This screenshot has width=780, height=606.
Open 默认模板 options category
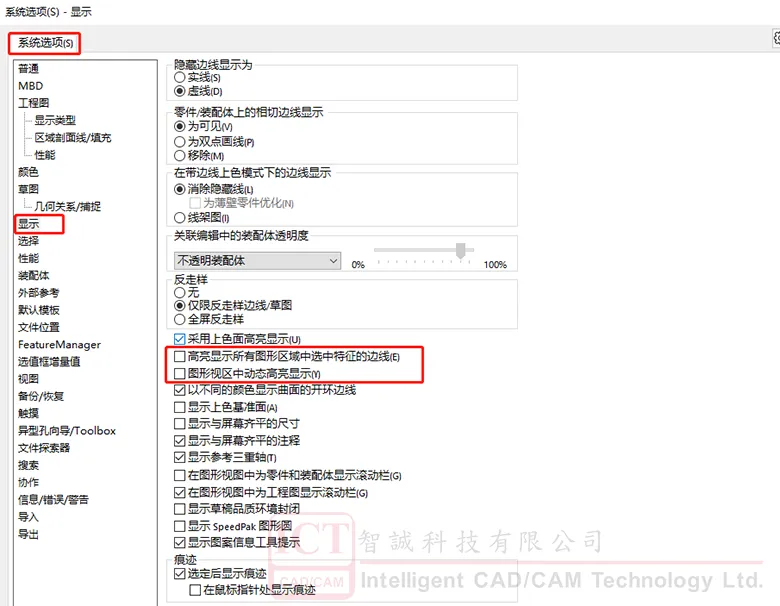pyautogui.click(x=38, y=310)
